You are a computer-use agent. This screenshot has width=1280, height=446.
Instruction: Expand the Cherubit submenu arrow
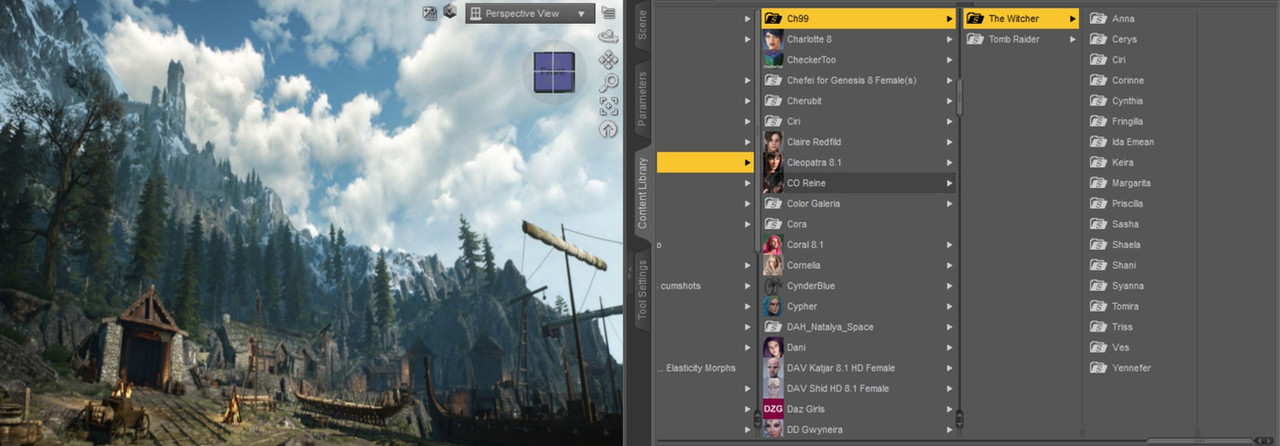pos(949,101)
